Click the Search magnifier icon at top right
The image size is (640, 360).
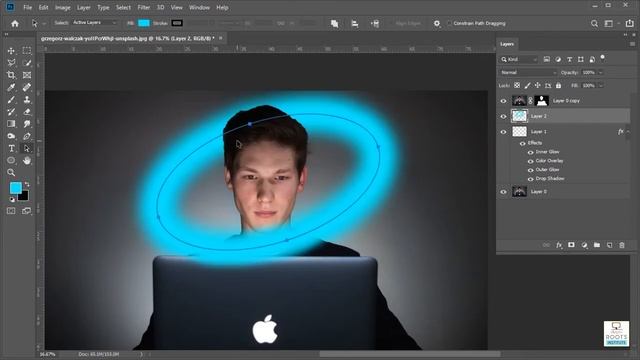click(x=594, y=24)
